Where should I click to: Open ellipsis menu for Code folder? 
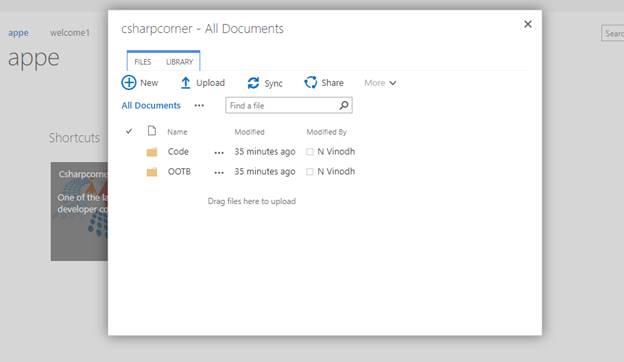[219, 153]
